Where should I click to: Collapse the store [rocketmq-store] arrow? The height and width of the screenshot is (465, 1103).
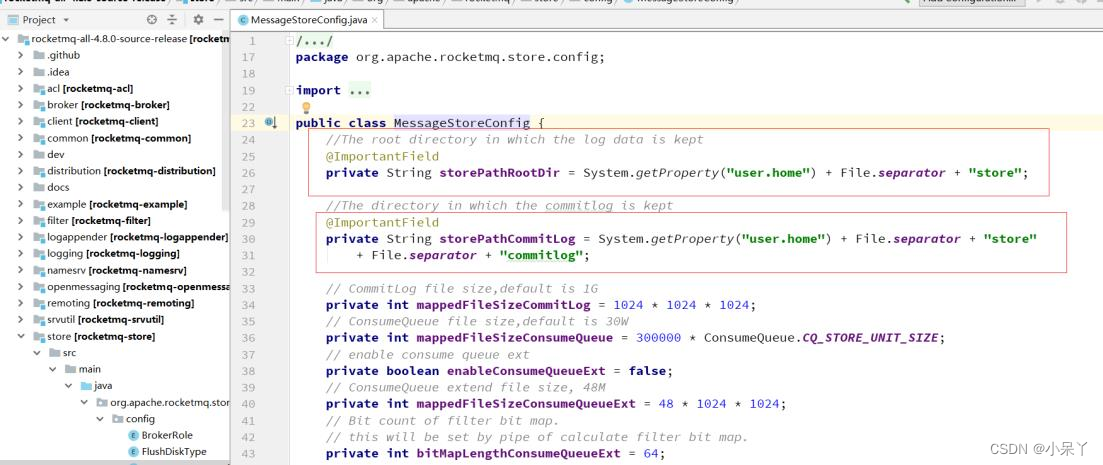tap(23, 336)
